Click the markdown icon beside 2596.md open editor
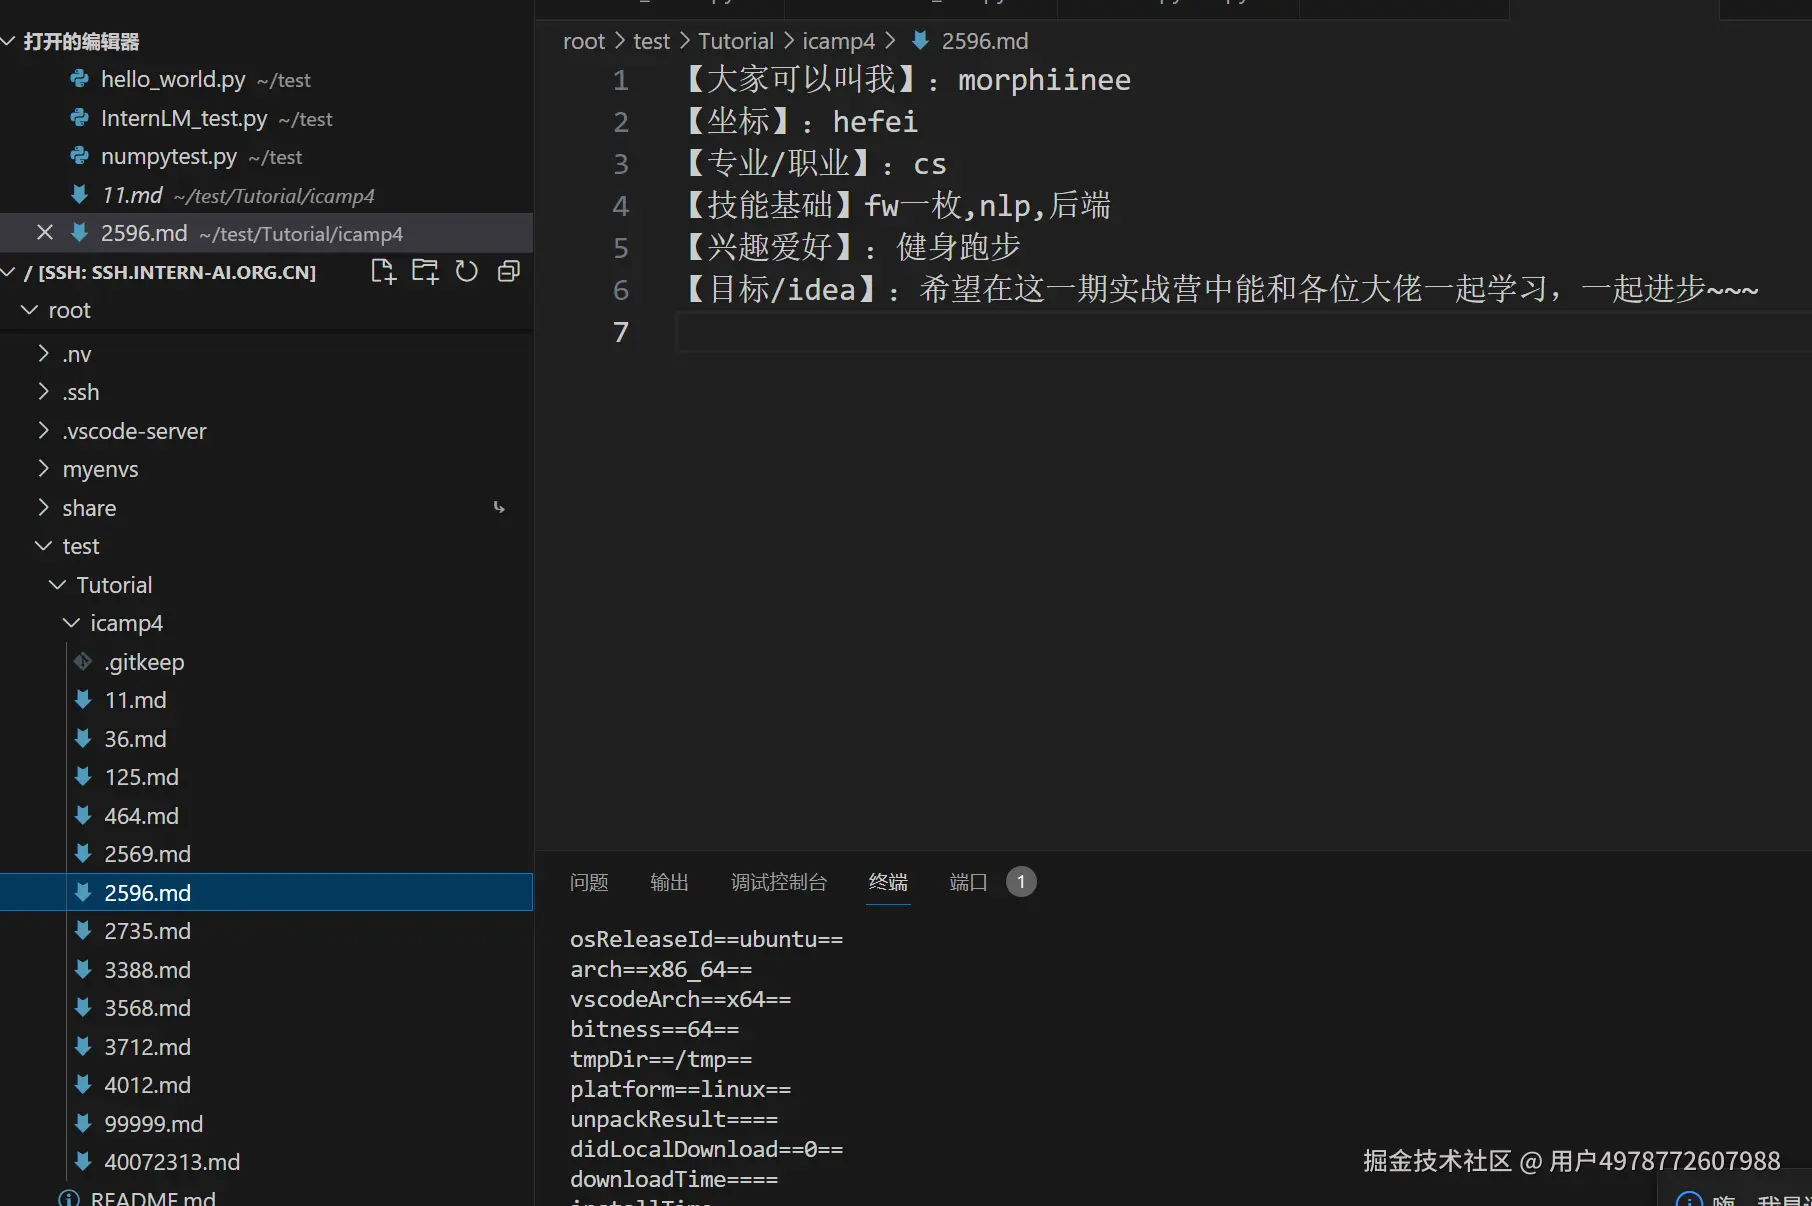The height and width of the screenshot is (1206, 1812). tap(80, 233)
